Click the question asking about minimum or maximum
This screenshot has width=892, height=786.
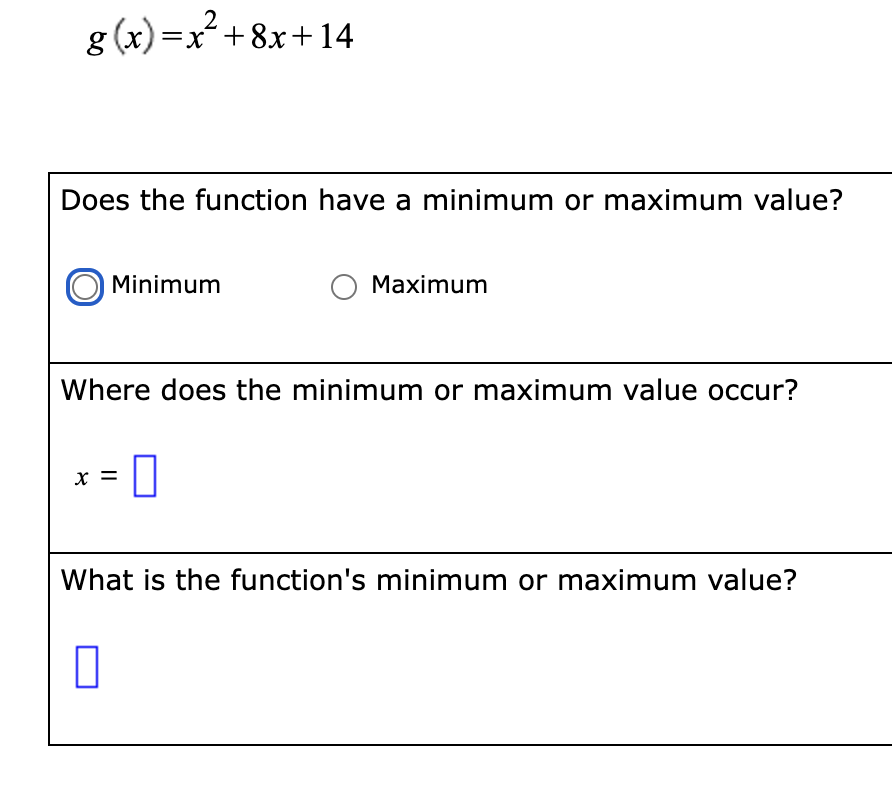point(450,201)
